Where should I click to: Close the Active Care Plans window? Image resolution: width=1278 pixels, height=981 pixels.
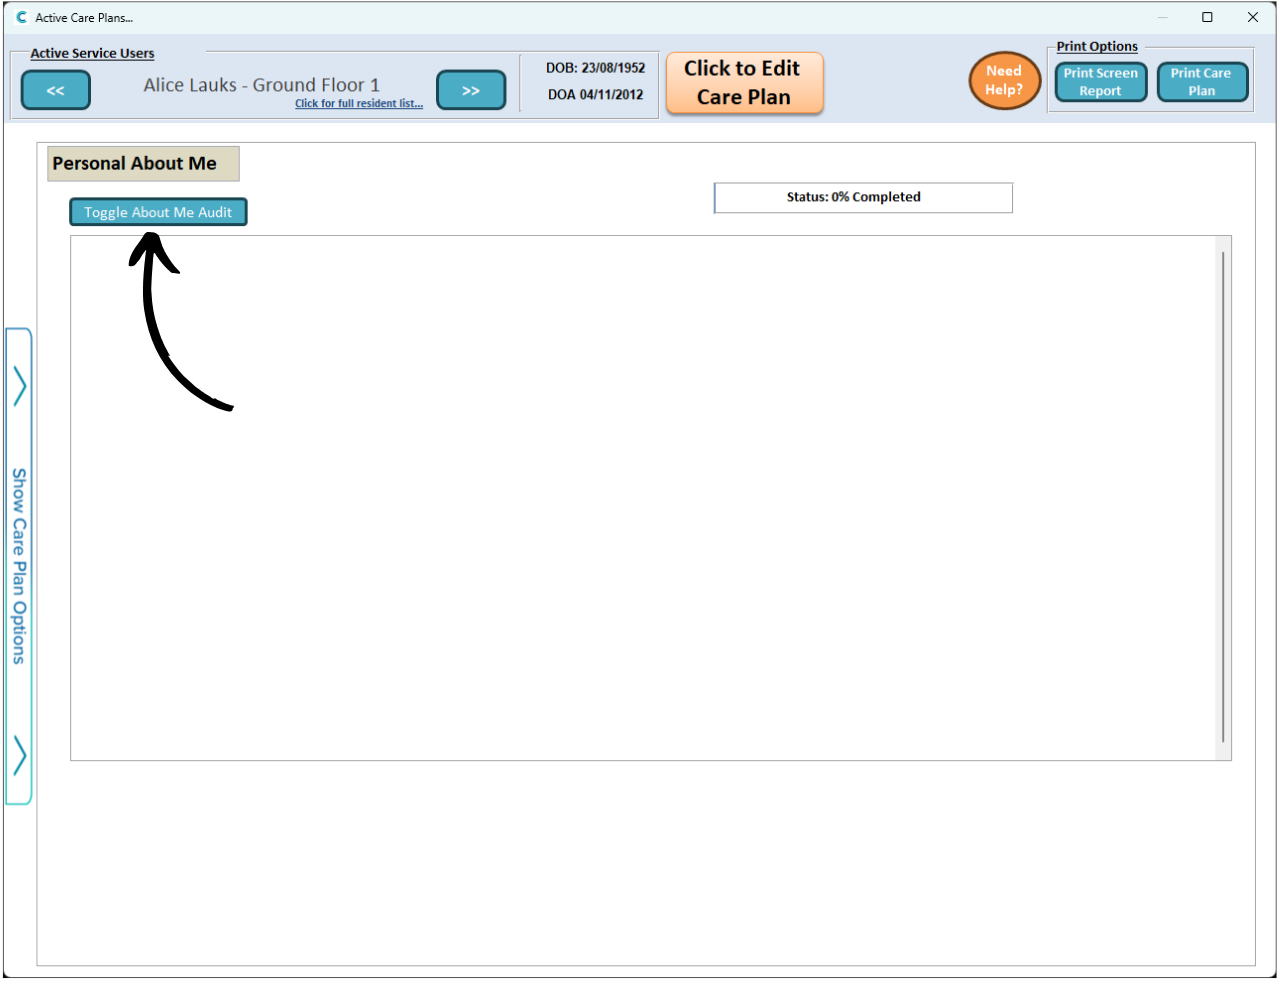pos(1252,17)
